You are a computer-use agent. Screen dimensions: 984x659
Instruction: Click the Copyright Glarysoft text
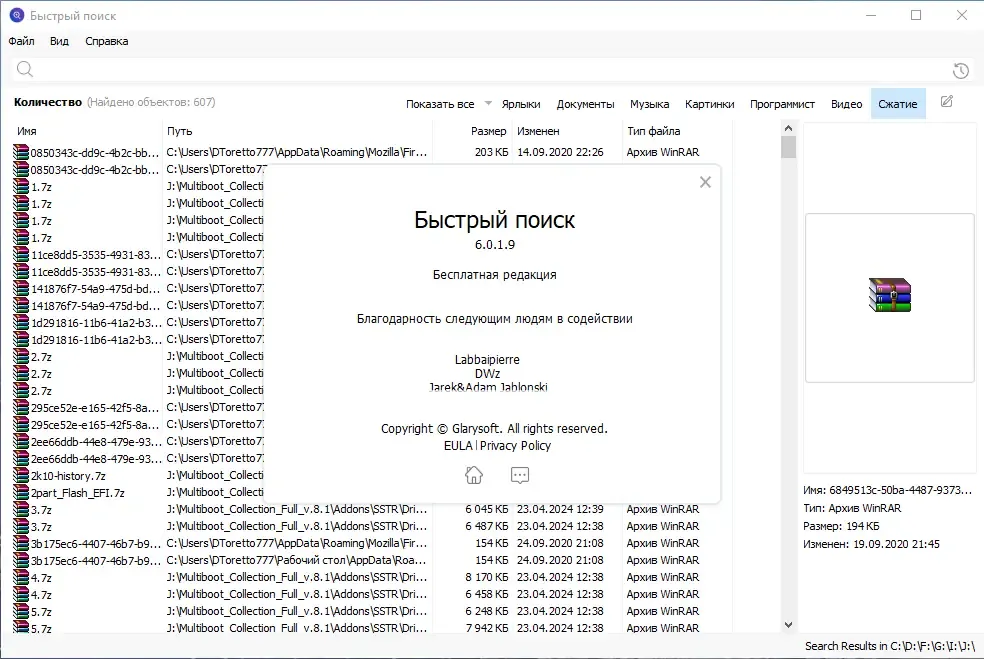(495, 429)
